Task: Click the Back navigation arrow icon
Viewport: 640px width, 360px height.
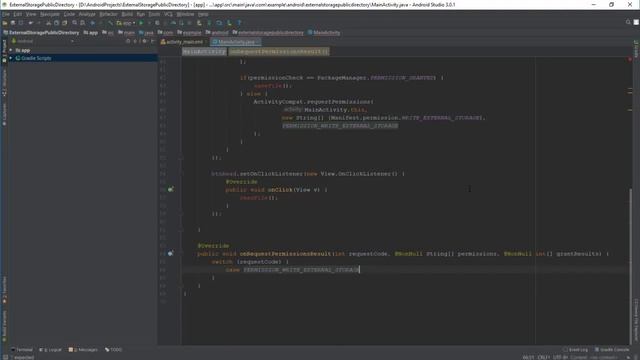Action: coord(93,23)
